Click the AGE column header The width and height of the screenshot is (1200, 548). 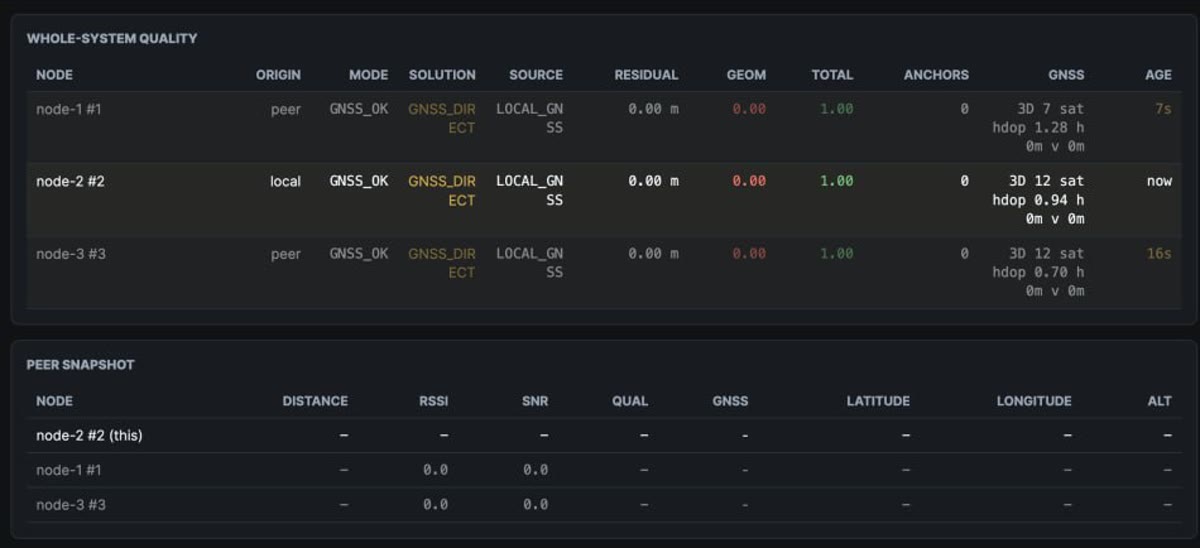[1158, 75]
